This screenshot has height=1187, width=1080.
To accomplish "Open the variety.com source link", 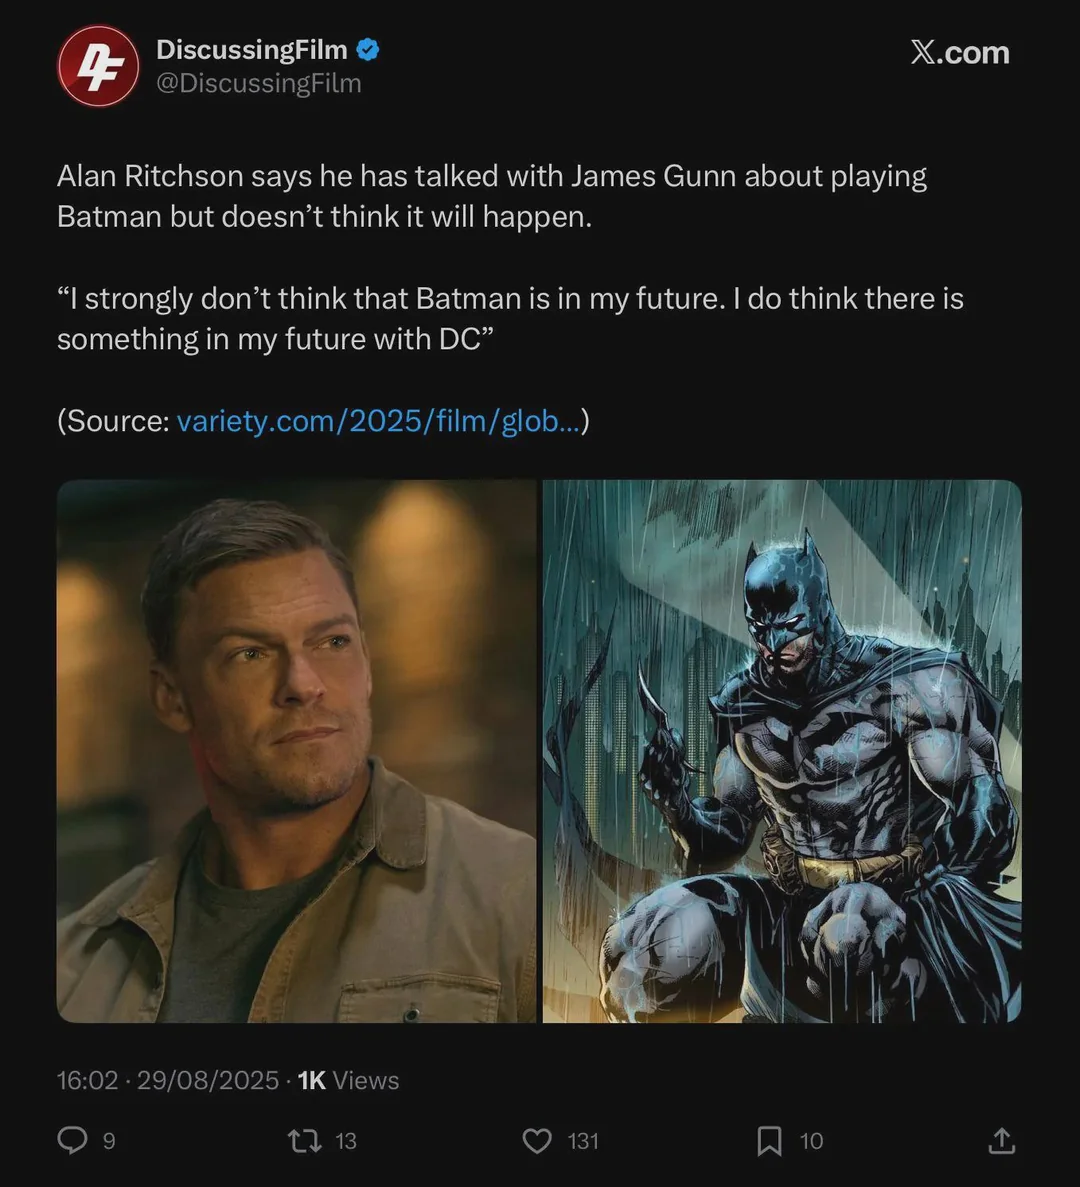I will click(377, 421).
